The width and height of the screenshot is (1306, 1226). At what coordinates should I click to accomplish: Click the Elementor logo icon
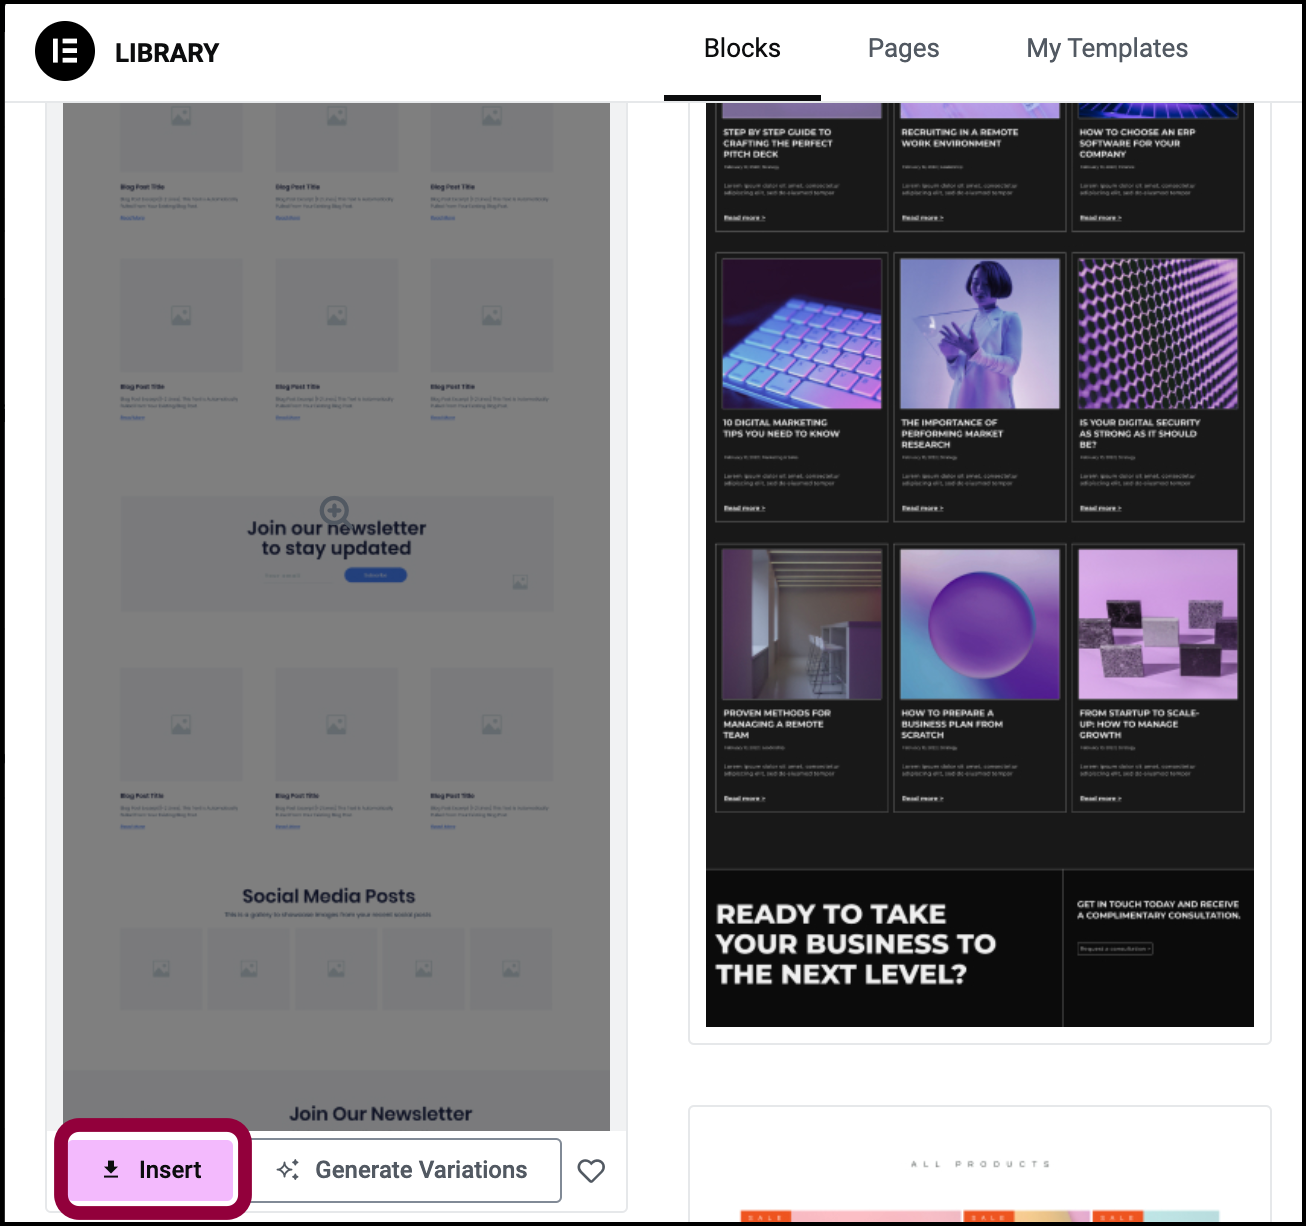[65, 51]
